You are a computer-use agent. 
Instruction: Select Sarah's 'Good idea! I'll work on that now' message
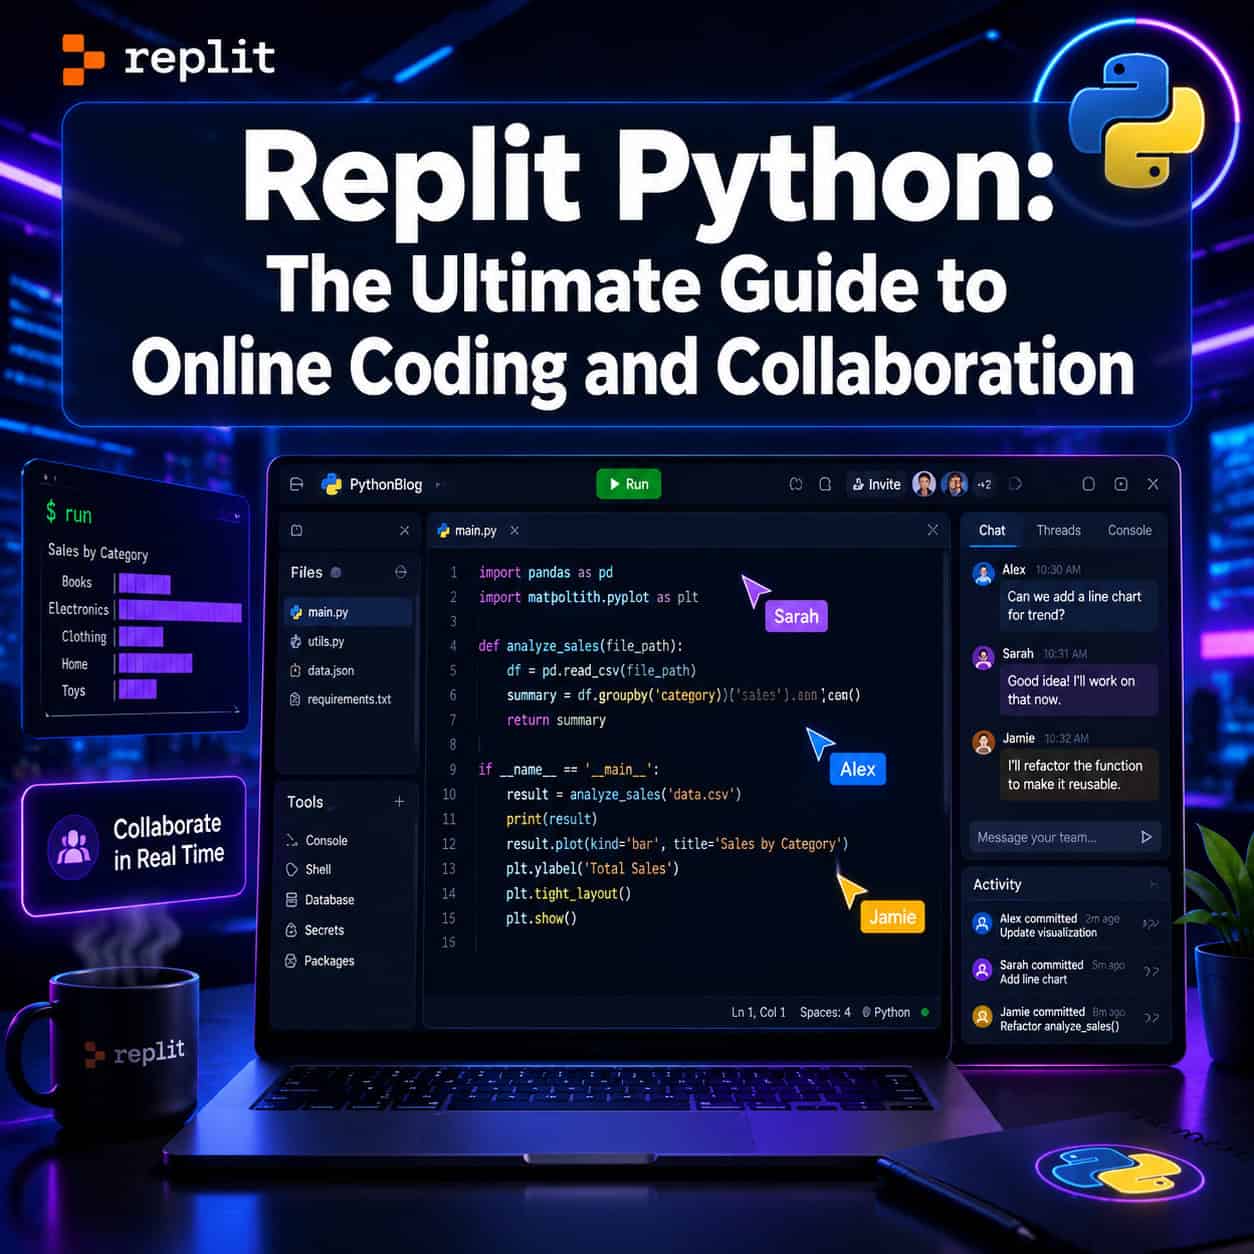1079,690
